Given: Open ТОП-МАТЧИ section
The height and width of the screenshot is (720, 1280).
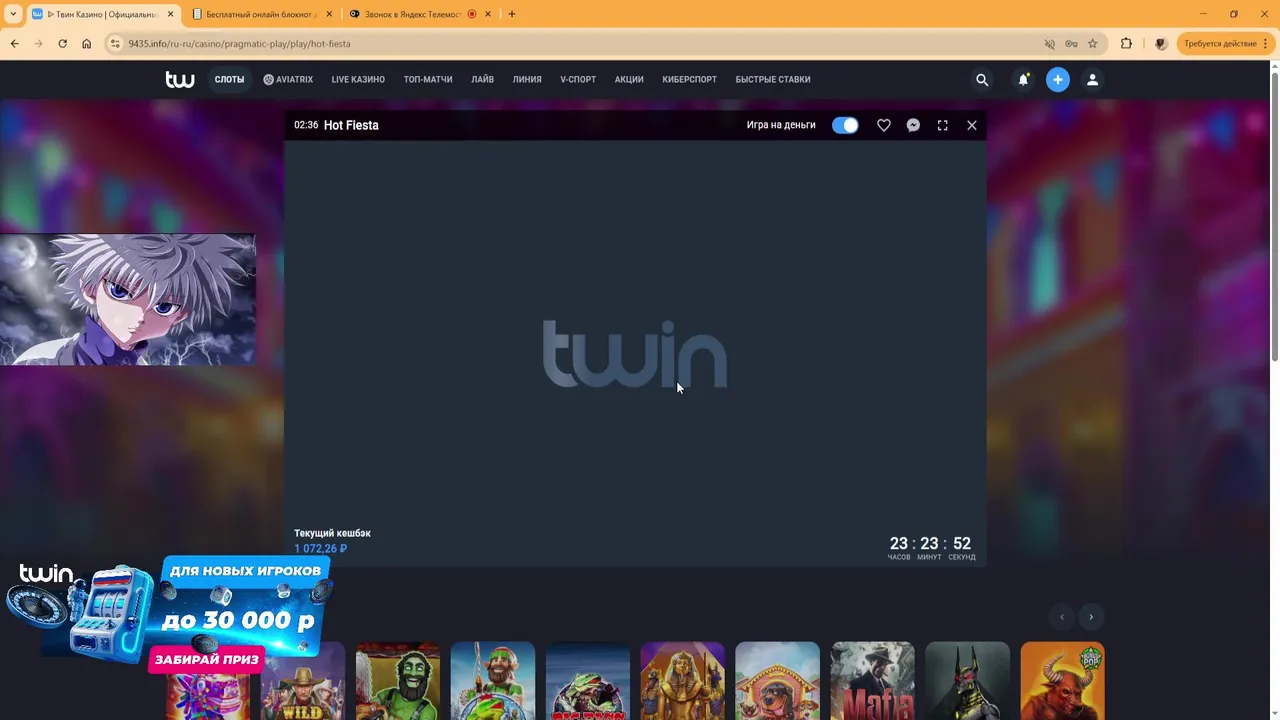Looking at the screenshot, I should coord(428,80).
